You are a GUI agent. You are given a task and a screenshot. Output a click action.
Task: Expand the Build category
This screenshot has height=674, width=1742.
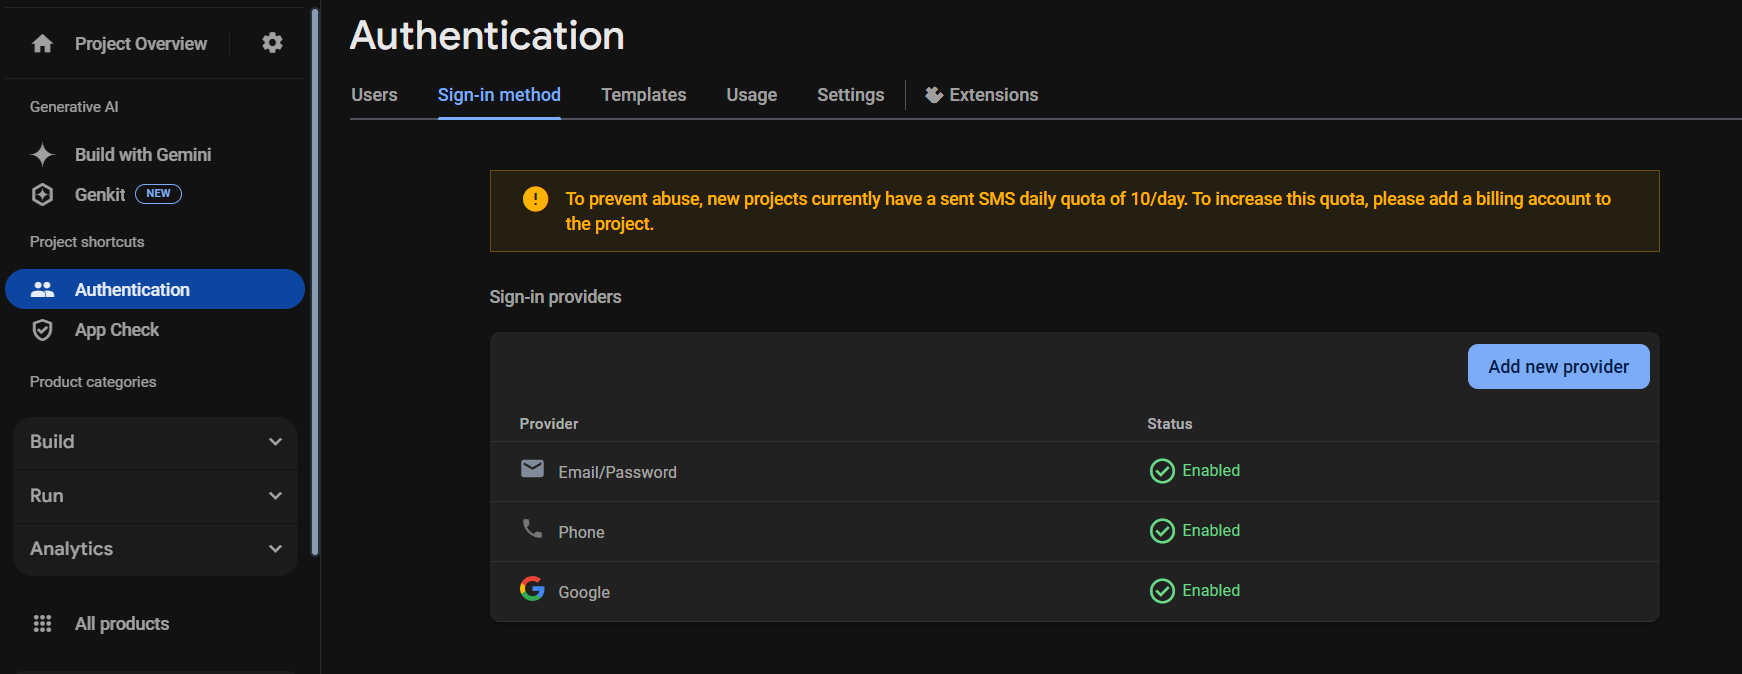point(155,442)
